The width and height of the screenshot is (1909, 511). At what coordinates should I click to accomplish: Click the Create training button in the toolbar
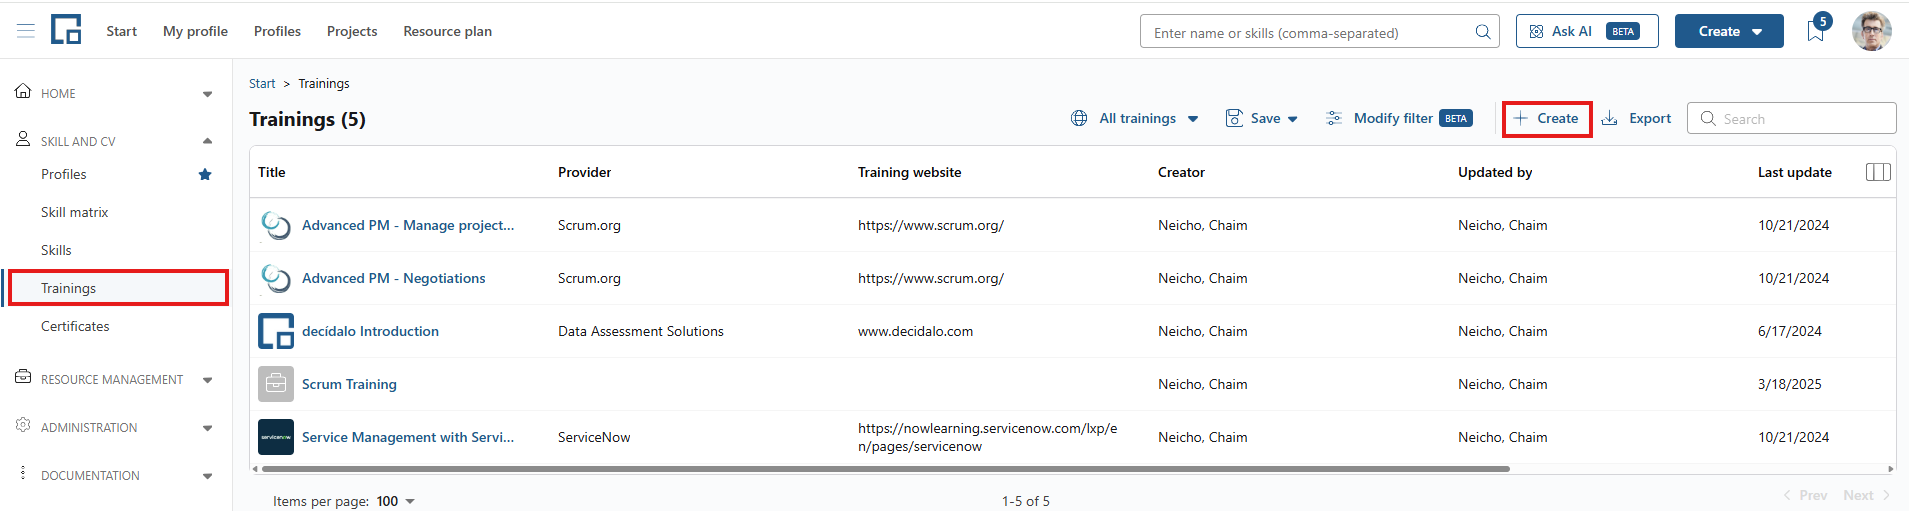[x=1546, y=118]
